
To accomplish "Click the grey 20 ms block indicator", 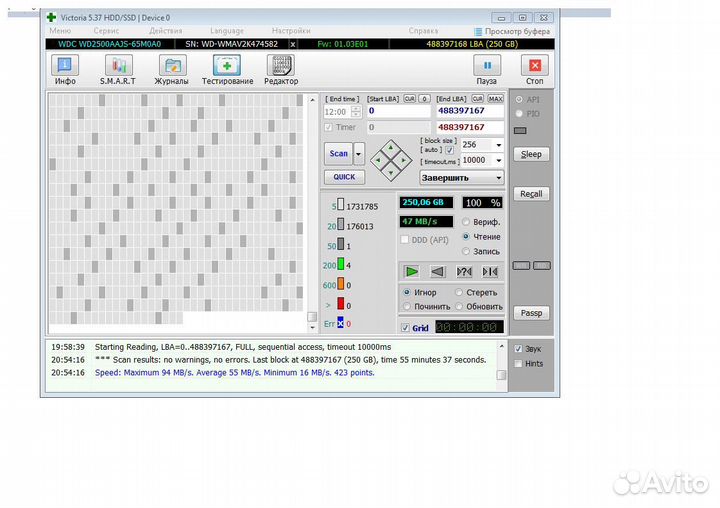I will (x=341, y=224).
